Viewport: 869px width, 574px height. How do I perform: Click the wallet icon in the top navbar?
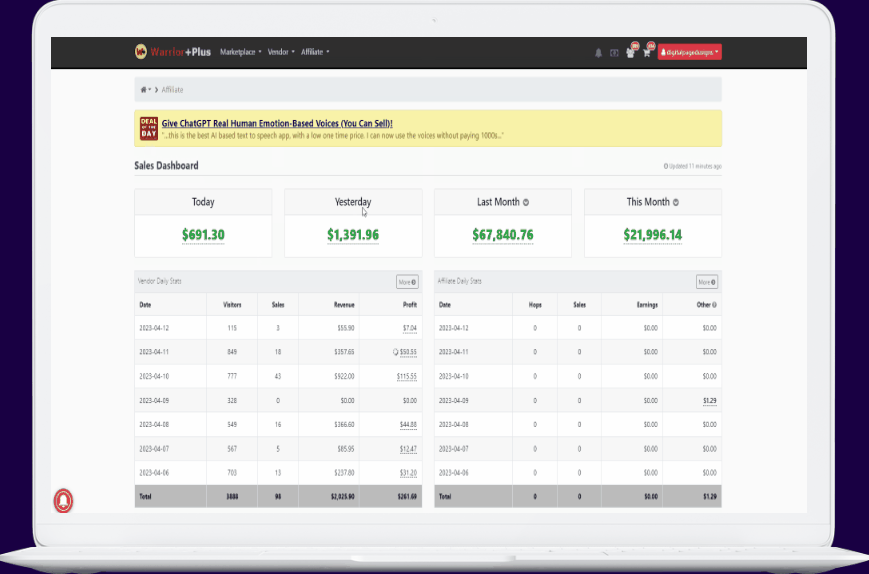[614, 53]
